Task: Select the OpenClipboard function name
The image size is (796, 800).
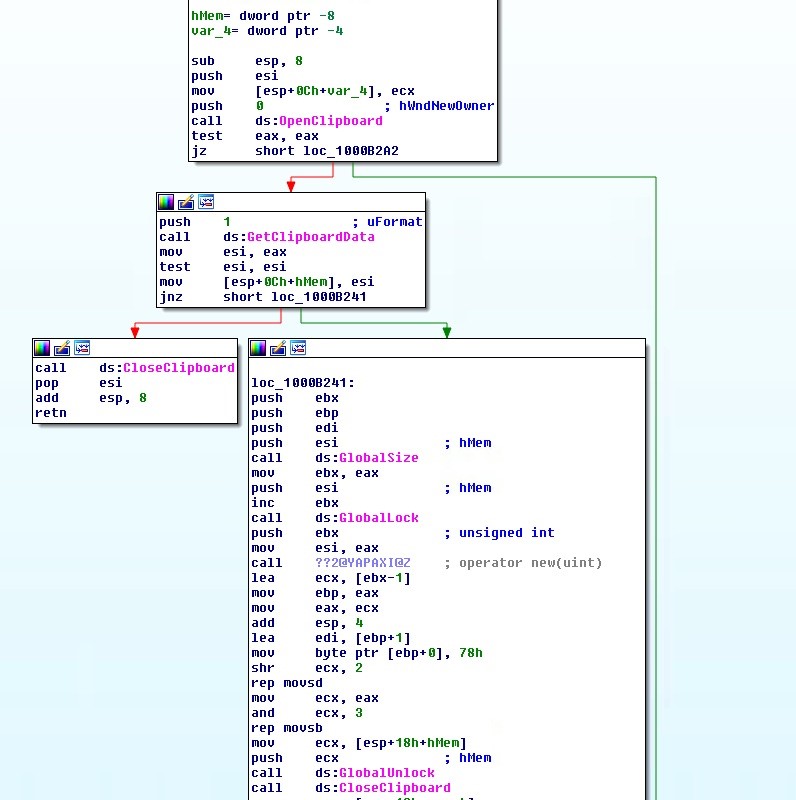Action: coord(330,121)
